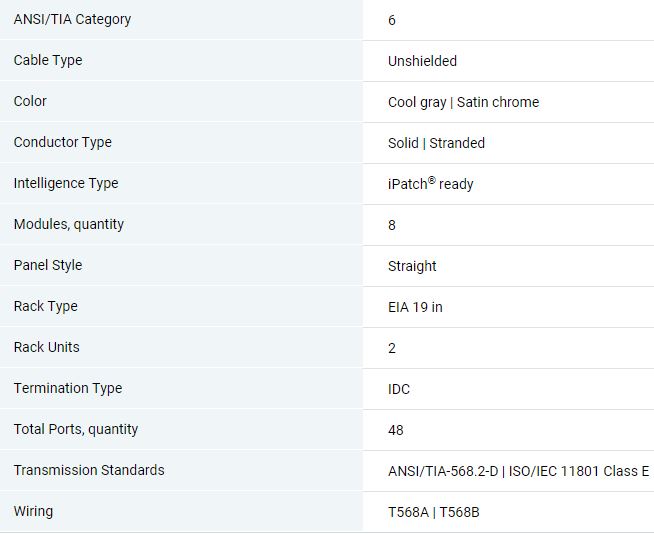Select the Modules, quantity label
The width and height of the screenshot is (654, 534).
click(x=69, y=224)
